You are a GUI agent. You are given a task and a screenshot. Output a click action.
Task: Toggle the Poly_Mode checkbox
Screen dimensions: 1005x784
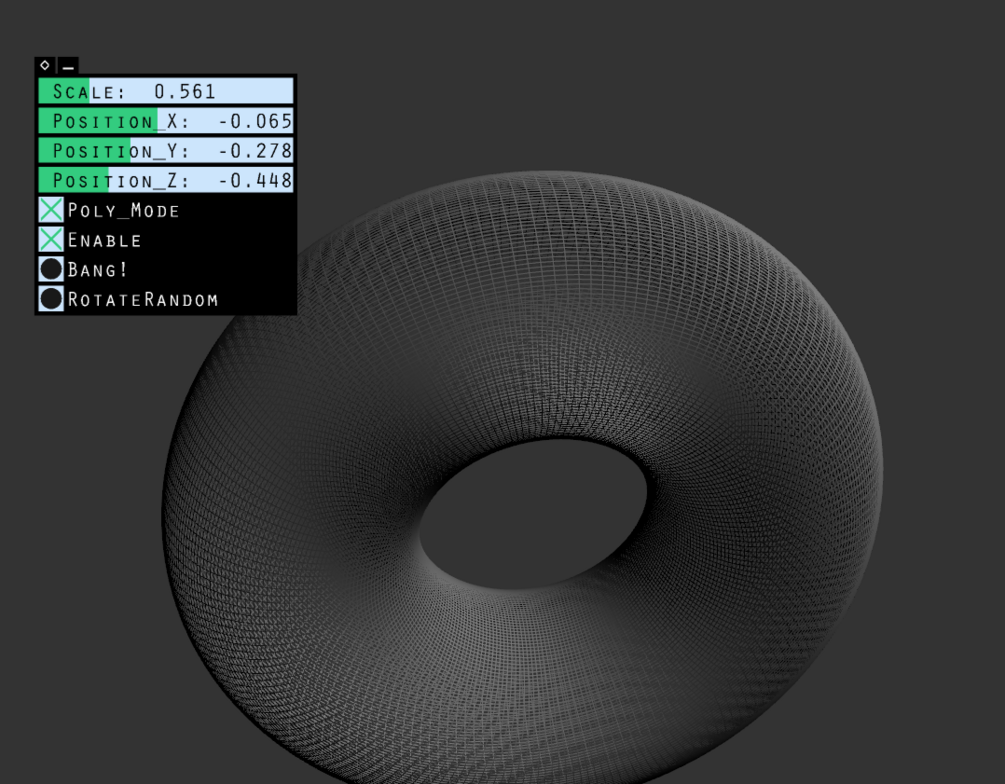tap(51, 210)
